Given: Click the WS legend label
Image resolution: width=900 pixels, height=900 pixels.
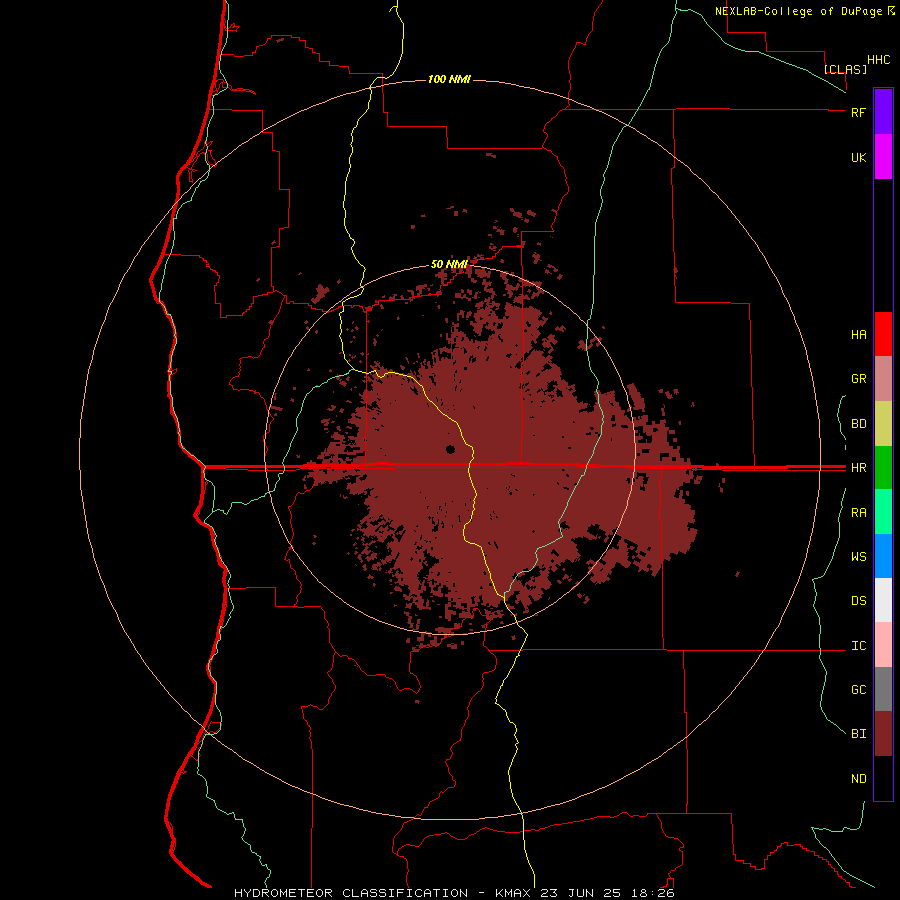Looking at the screenshot, I should click(858, 556).
